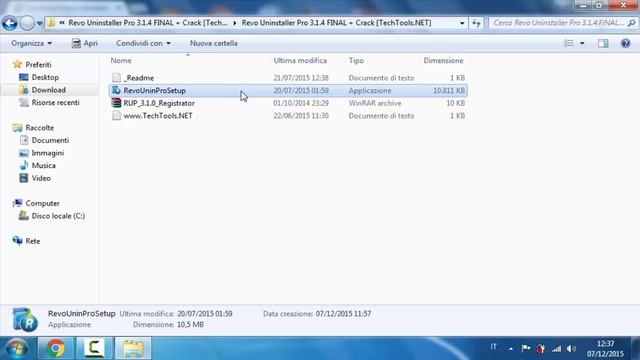Image resolution: width=640 pixels, height=360 pixels.
Task: Click the Preferiti star icon
Action: pos(17,64)
